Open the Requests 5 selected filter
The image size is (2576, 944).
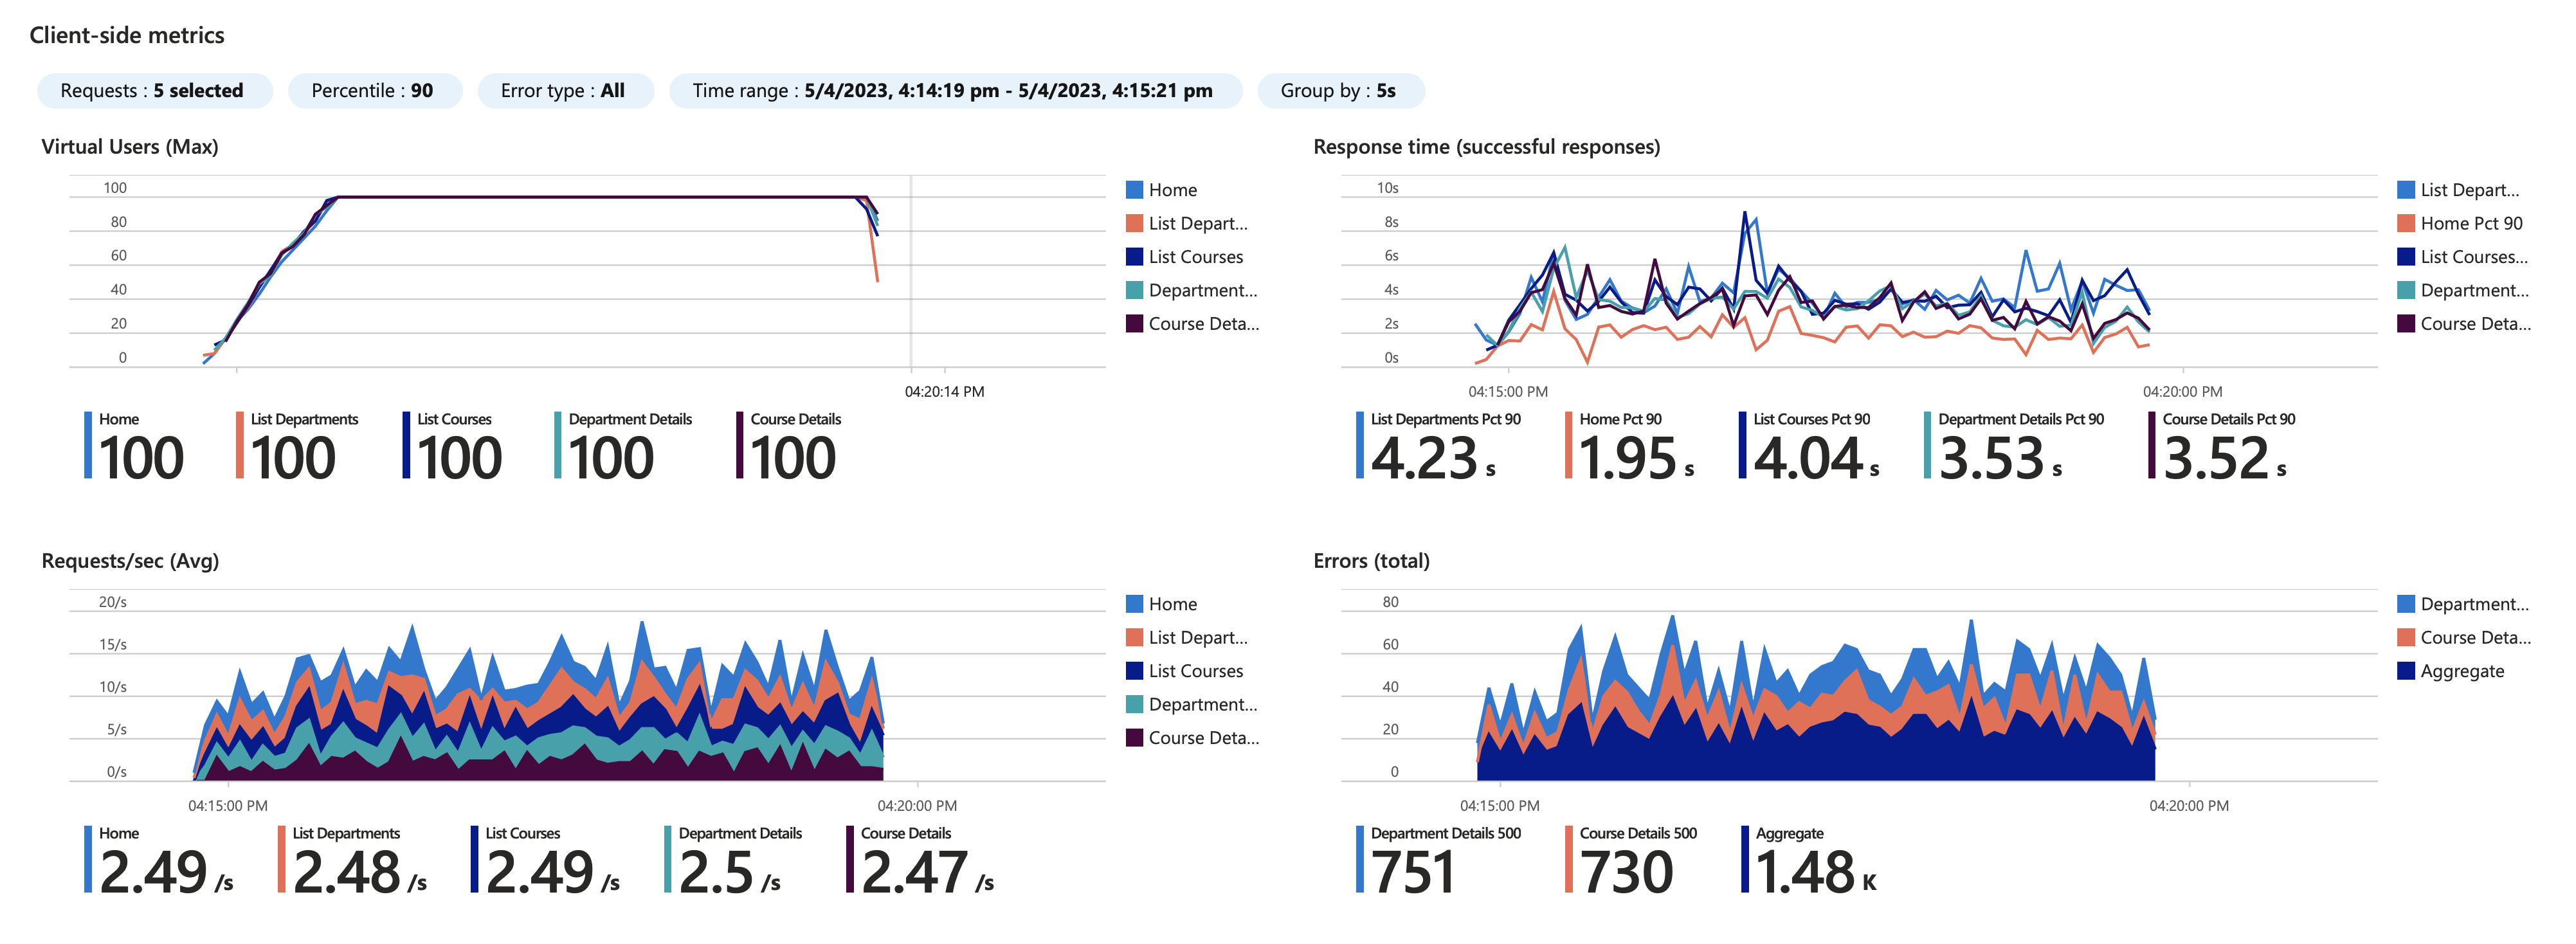point(154,91)
